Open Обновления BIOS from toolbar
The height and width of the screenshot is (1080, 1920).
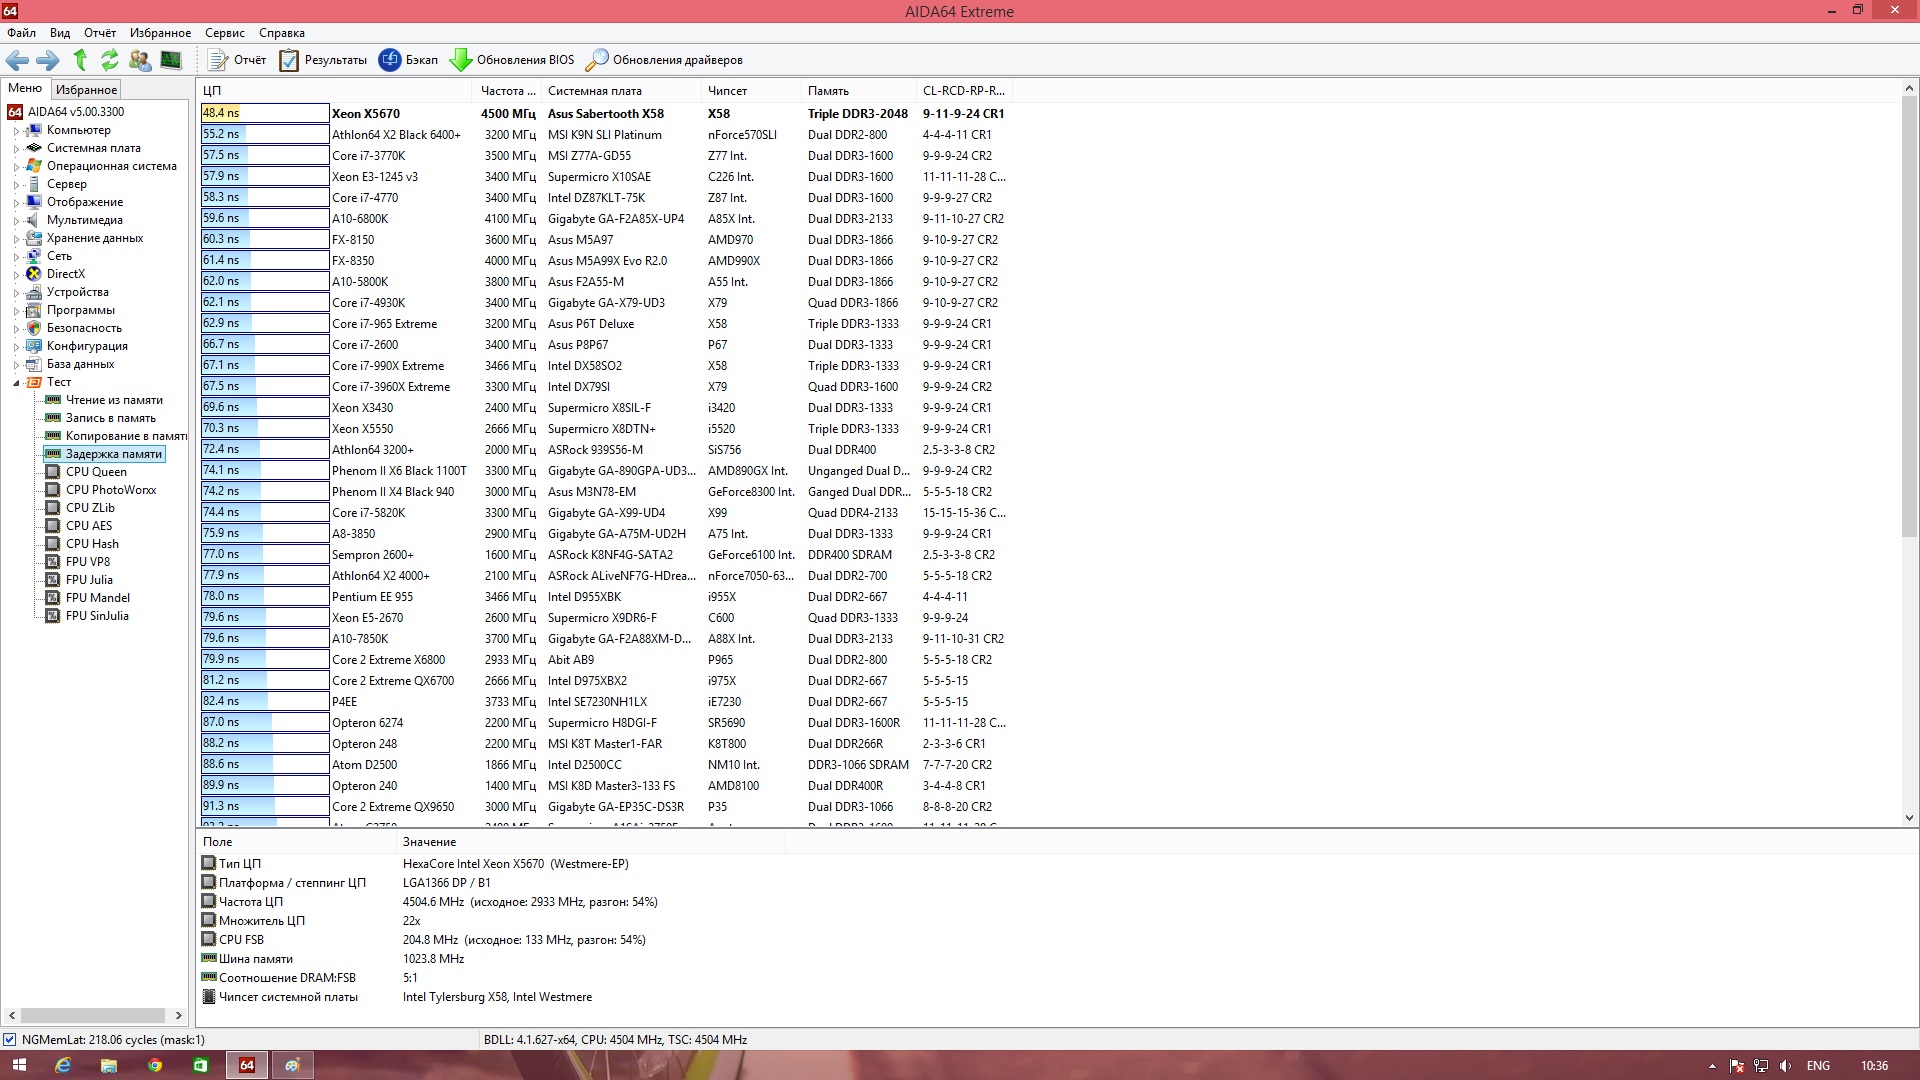pos(512,60)
